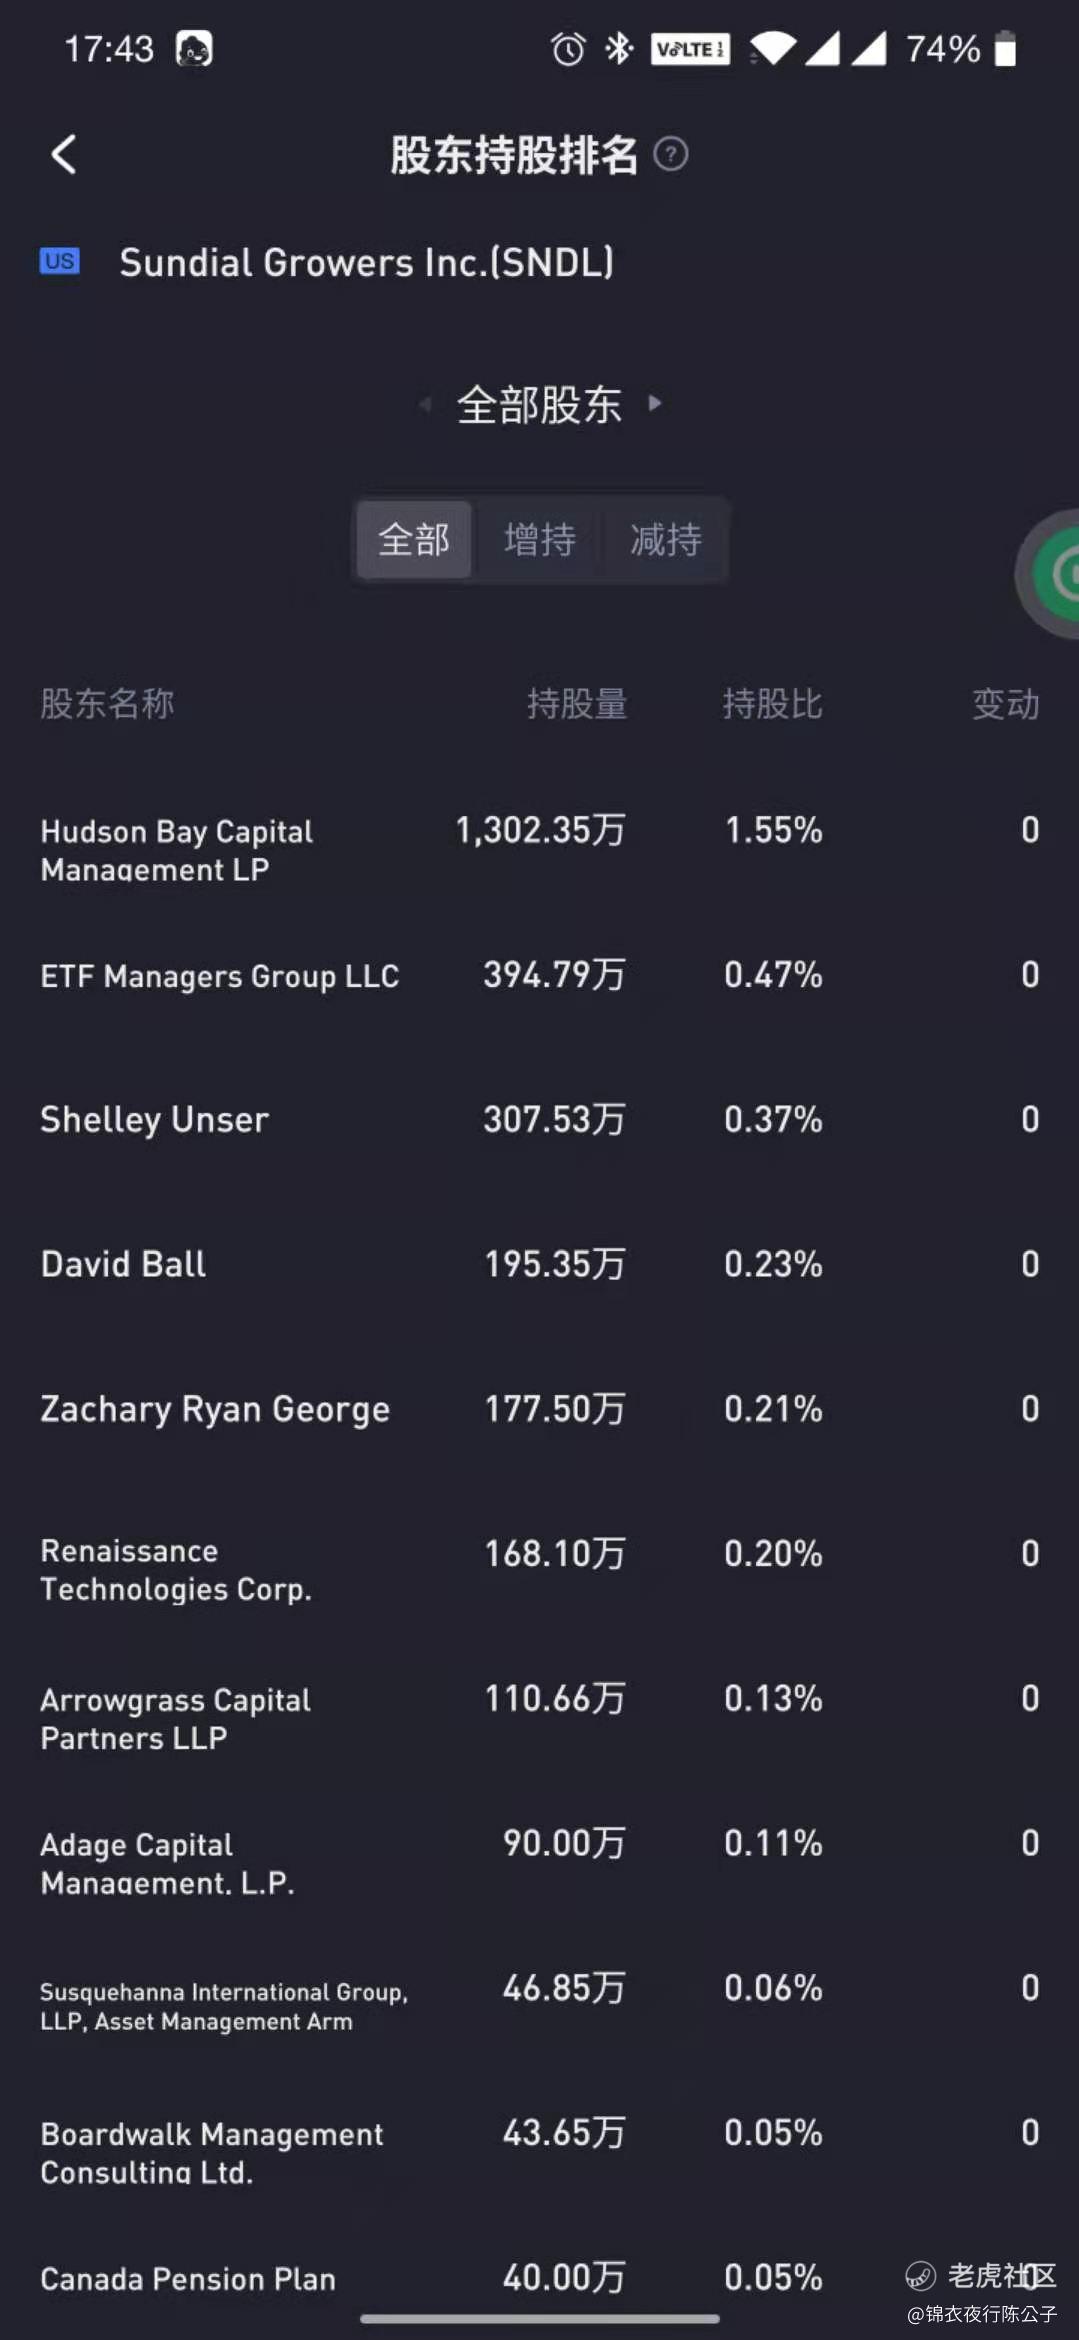Screen dimensions: 1079x2340
Task: Open the 全部股东 category selector
Action: click(x=540, y=404)
